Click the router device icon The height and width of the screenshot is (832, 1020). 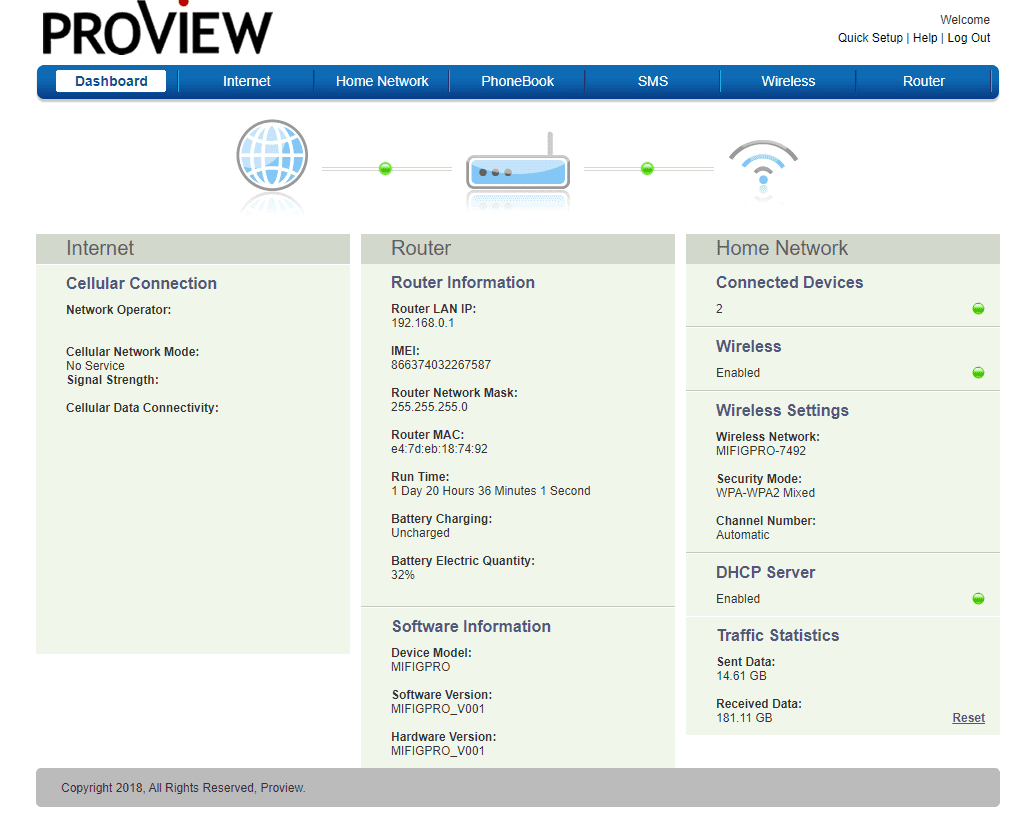pyautogui.click(x=518, y=163)
